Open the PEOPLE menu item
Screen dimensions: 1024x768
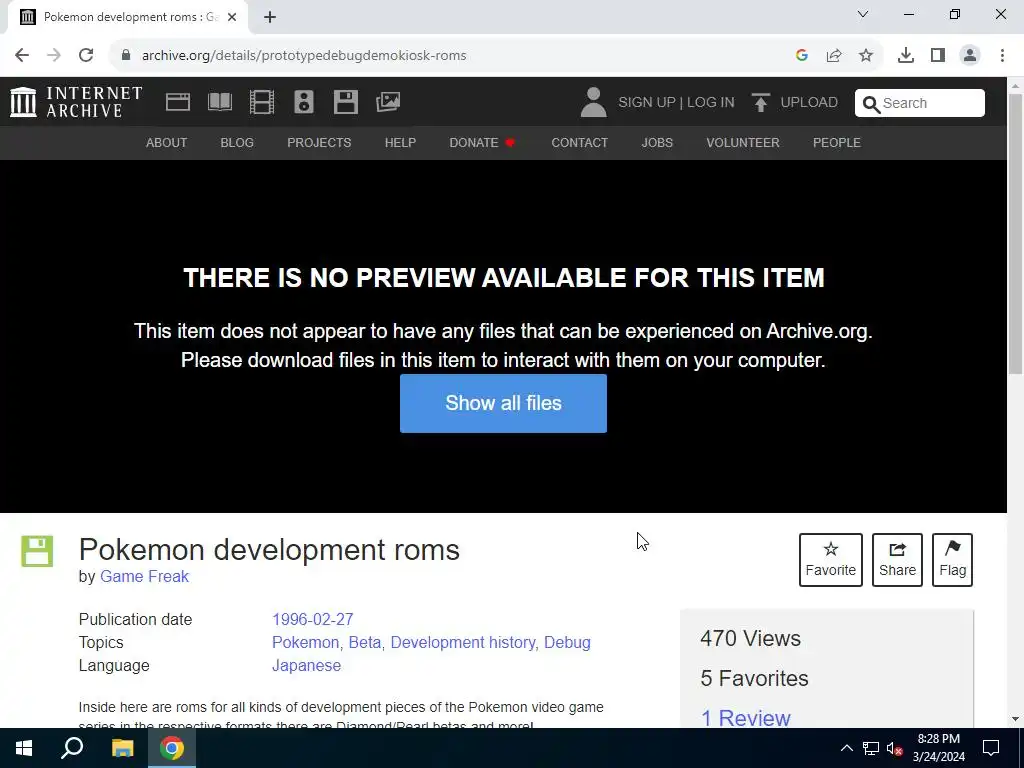[x=837, y=142]
